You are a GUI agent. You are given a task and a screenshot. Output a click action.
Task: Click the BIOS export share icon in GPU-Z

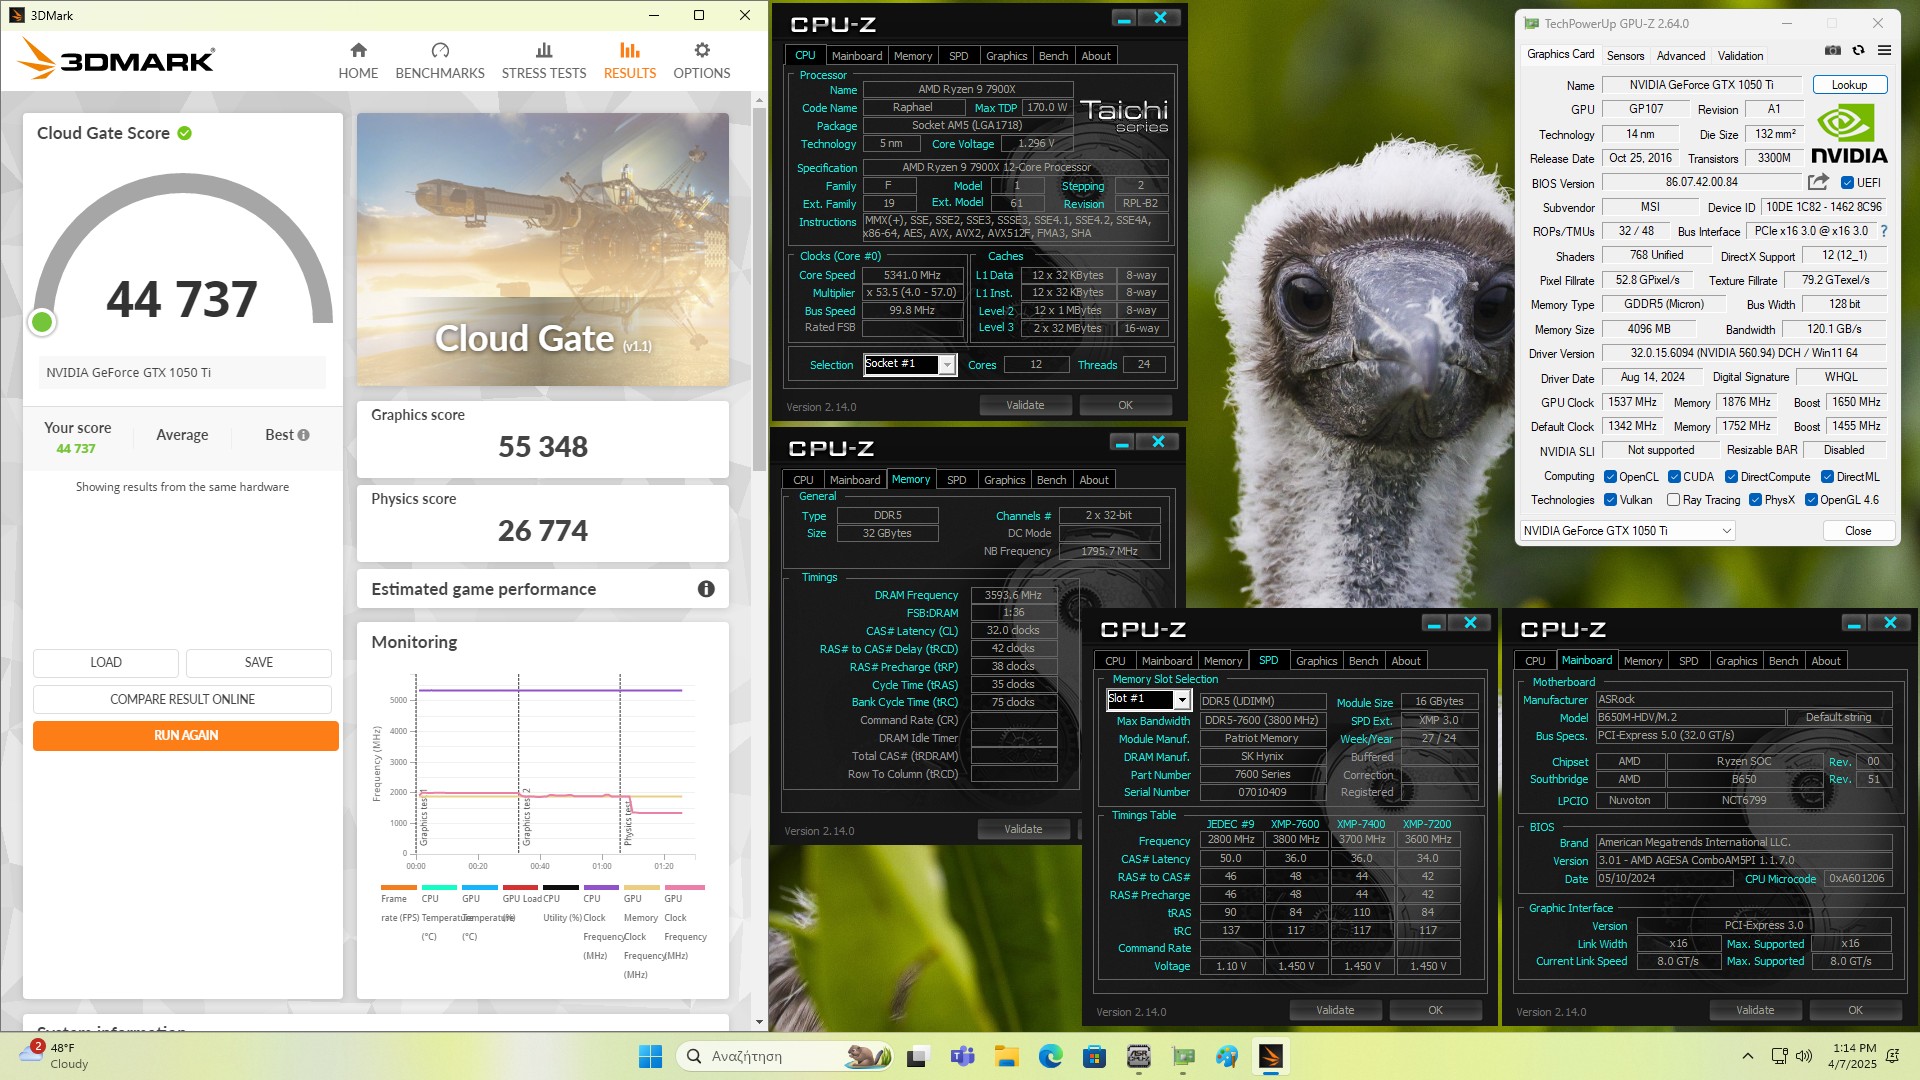(1818, 182)
